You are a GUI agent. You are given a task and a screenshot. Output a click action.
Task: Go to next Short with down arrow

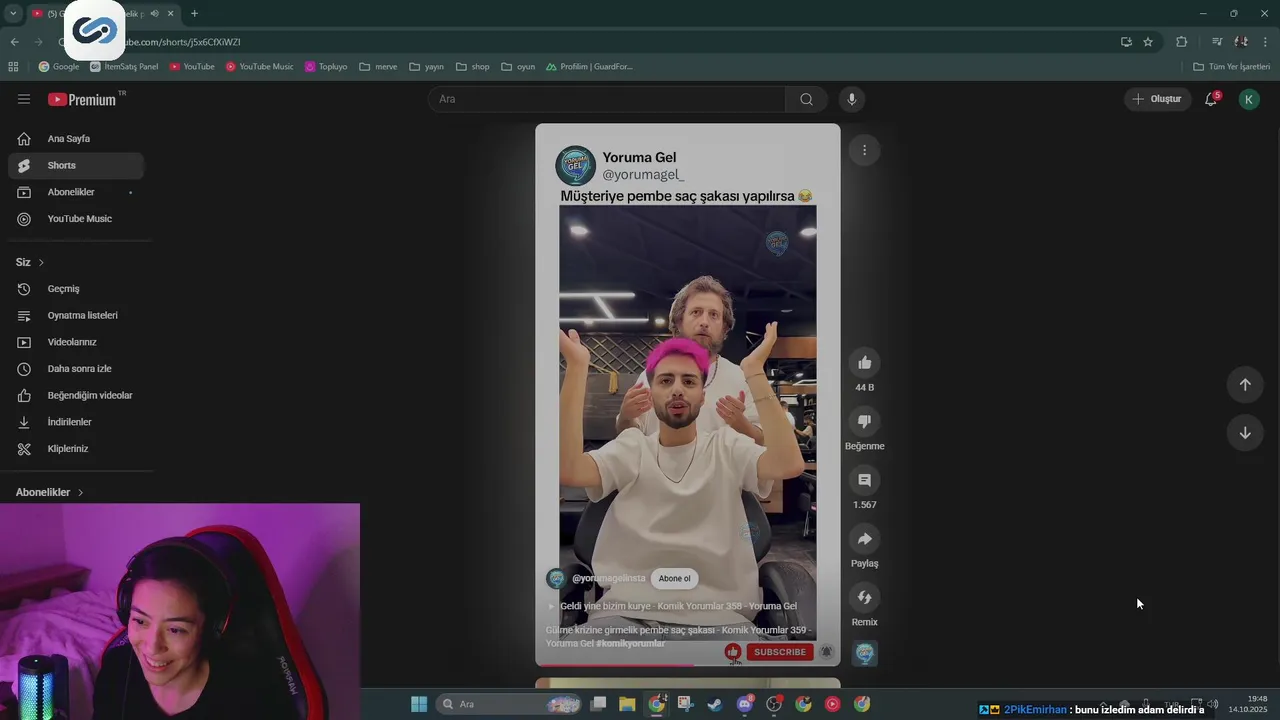pos(1245,433)
